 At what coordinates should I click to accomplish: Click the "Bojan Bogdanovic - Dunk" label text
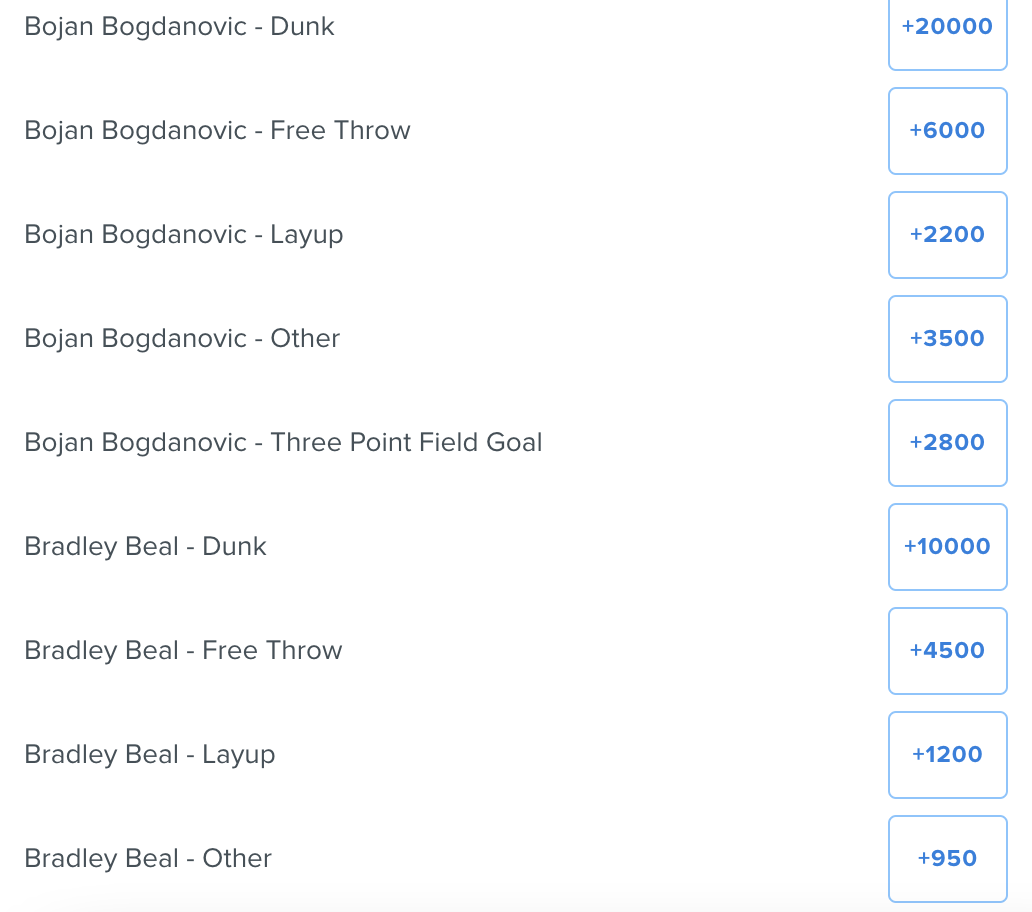click(179, 26)
